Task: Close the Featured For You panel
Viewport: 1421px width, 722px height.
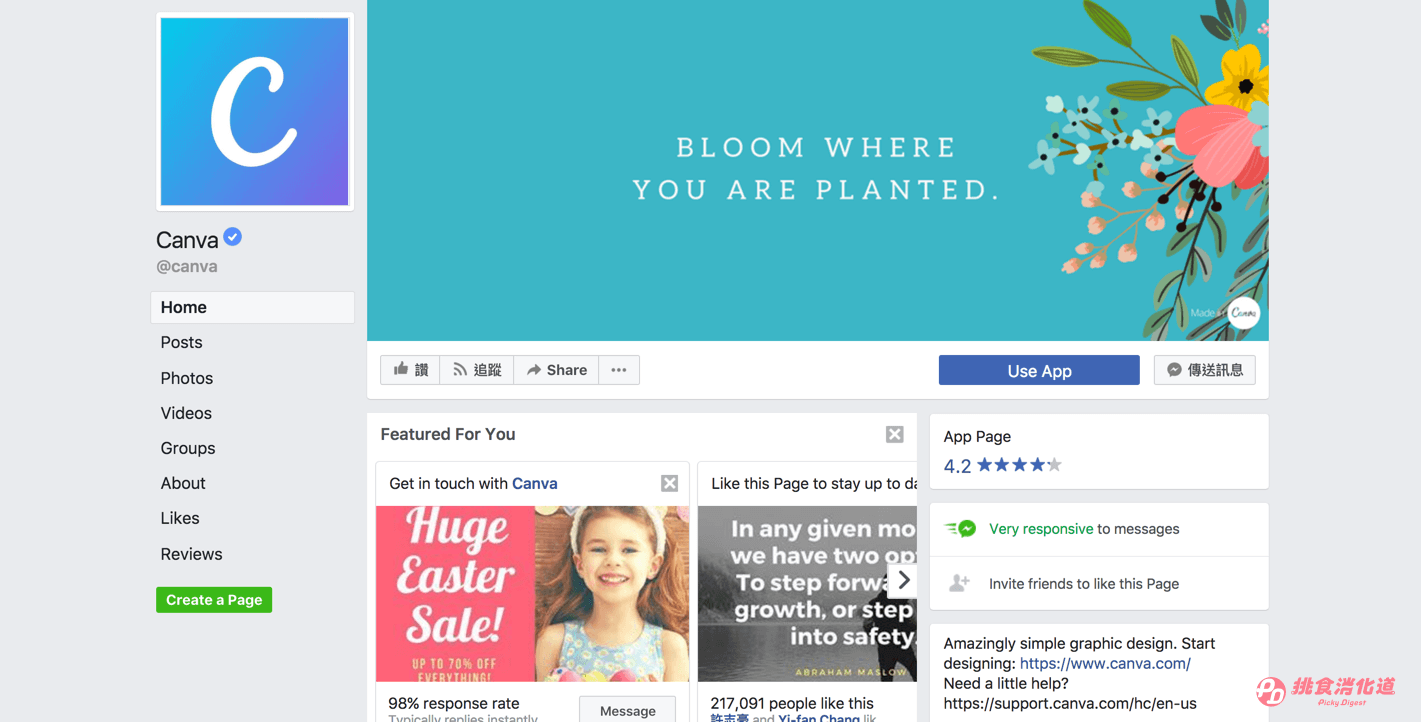Action: click(895, 434)
